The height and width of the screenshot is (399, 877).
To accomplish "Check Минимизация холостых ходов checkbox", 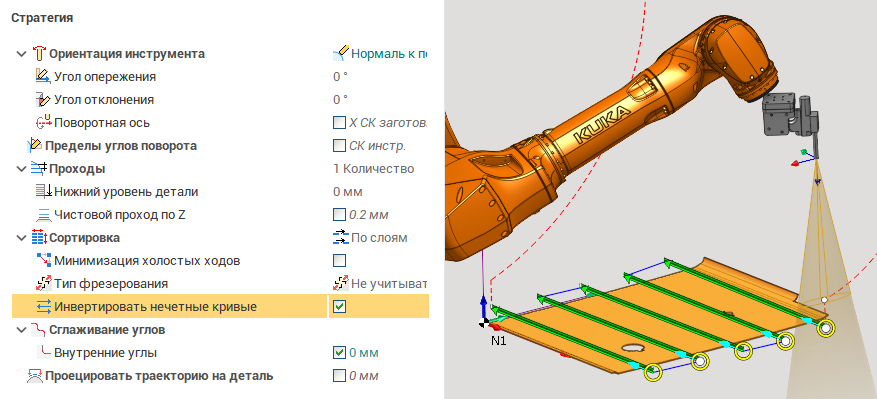I will point(339,260).
